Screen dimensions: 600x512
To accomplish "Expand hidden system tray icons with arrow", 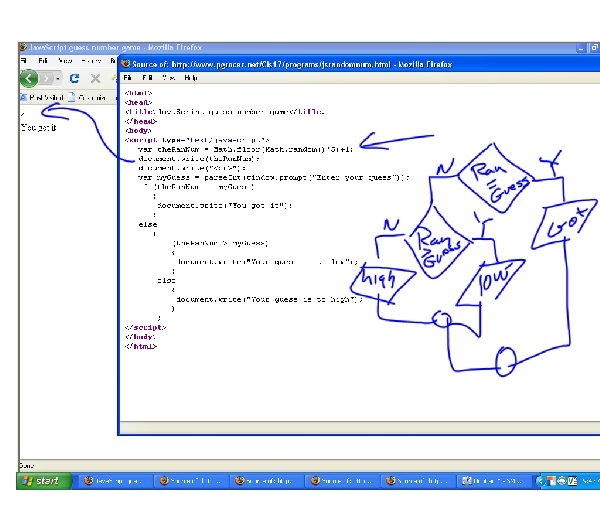I will (x=540, y=481).
